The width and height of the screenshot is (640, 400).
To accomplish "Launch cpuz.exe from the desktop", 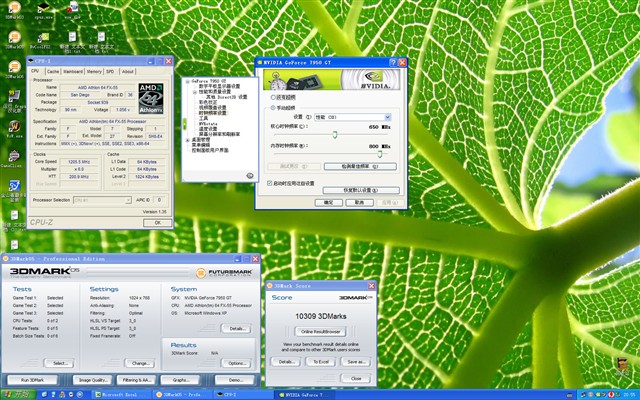I will click(x=43, y=10).
